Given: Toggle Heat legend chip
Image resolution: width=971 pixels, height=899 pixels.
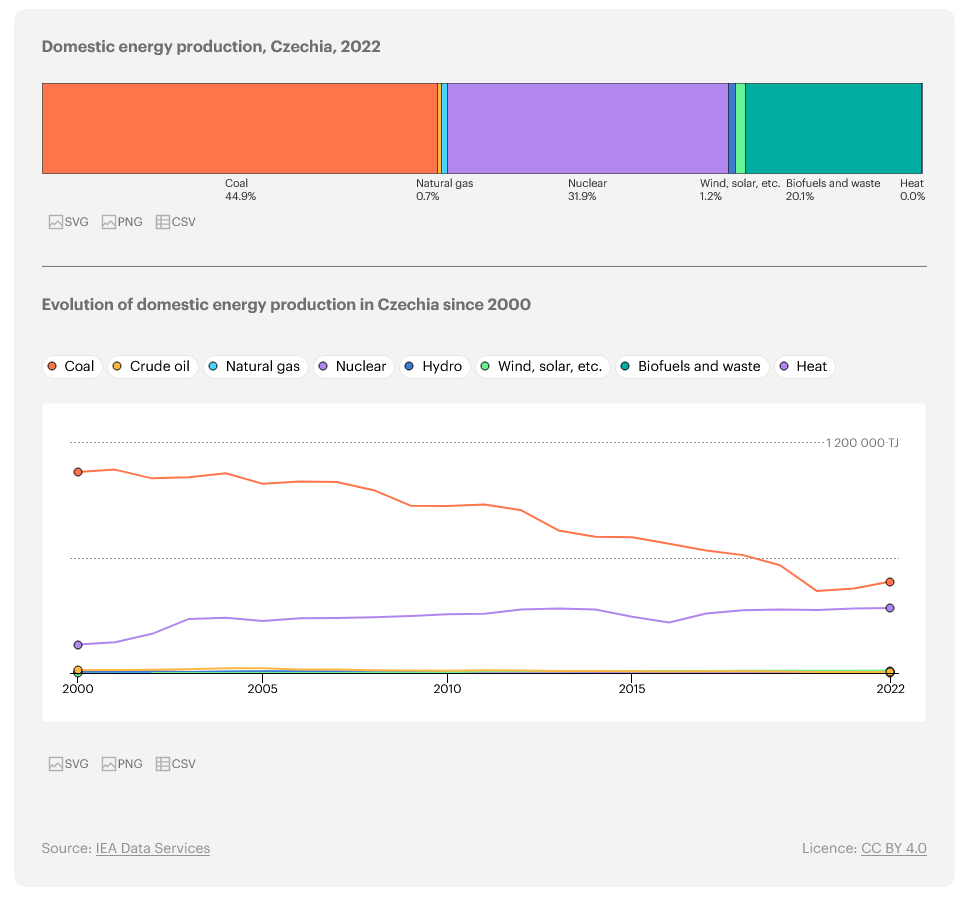Looking at the screenshot, I should pos(804,367).
